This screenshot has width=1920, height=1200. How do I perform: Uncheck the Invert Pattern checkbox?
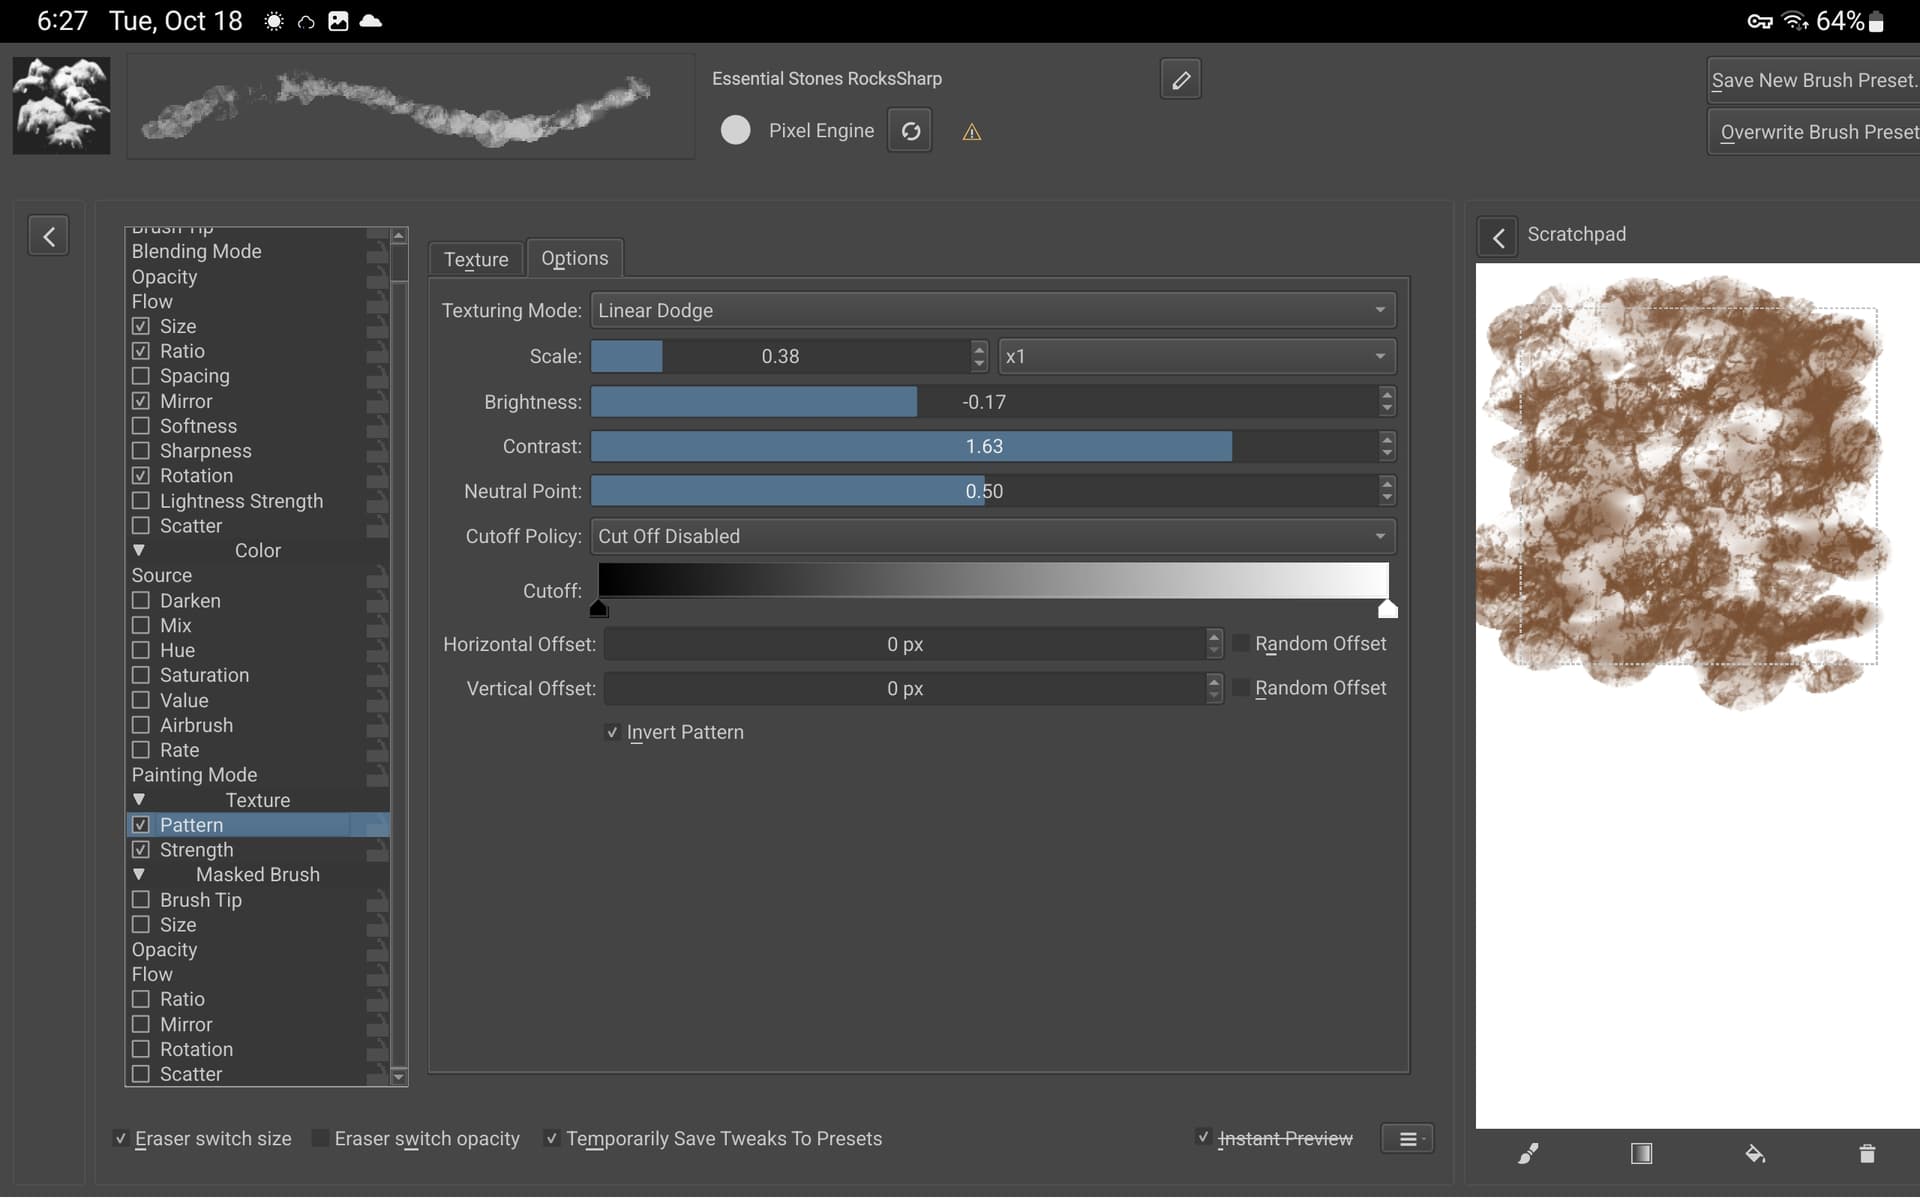pyautogui.click(x=612, y=733)
